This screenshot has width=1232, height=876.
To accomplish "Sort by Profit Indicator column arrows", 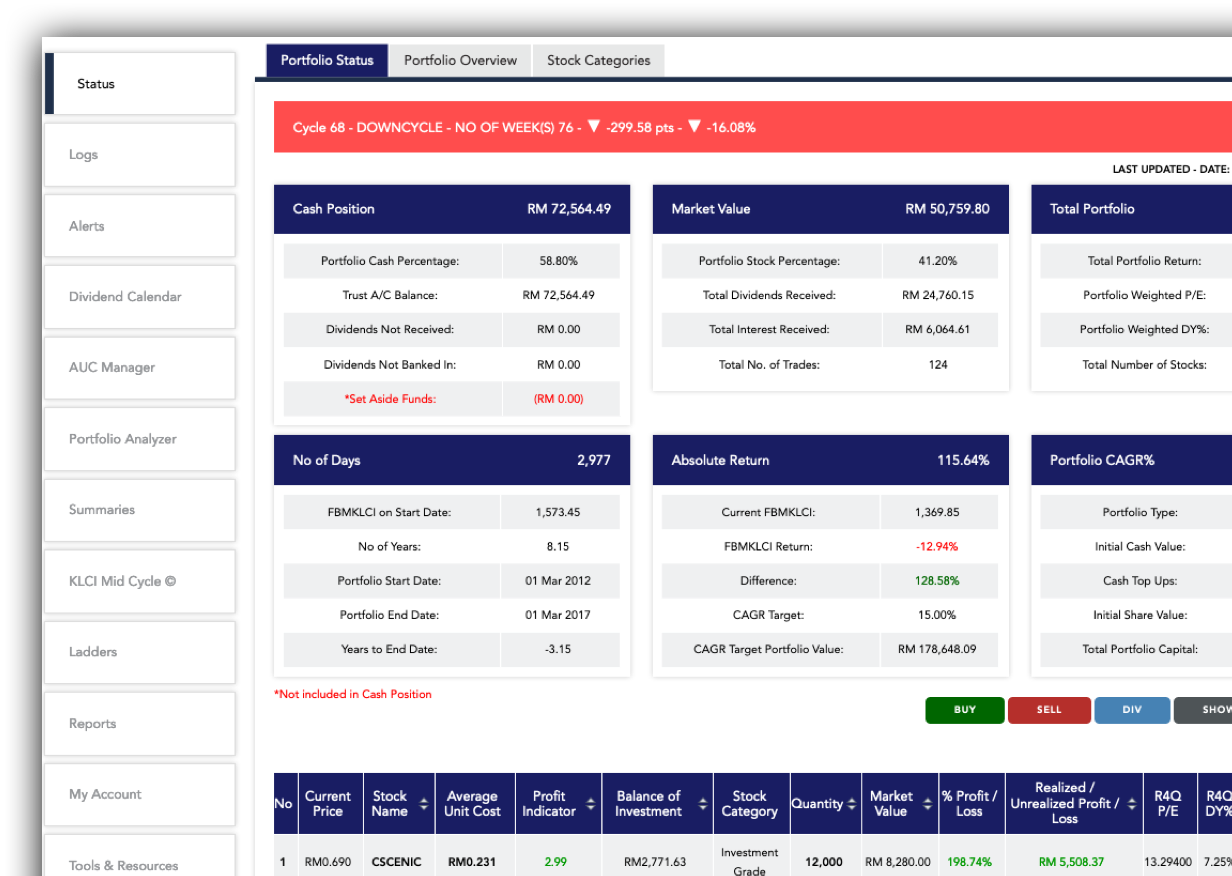I will pos(591,804).
